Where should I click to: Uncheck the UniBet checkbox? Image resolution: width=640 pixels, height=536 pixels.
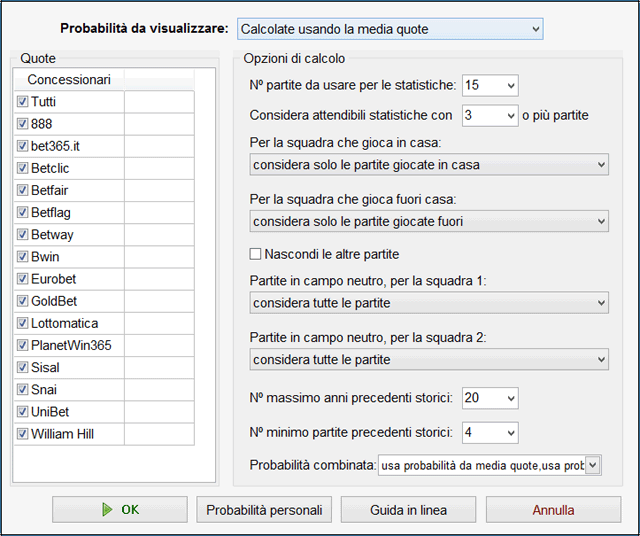click(22, 411)
